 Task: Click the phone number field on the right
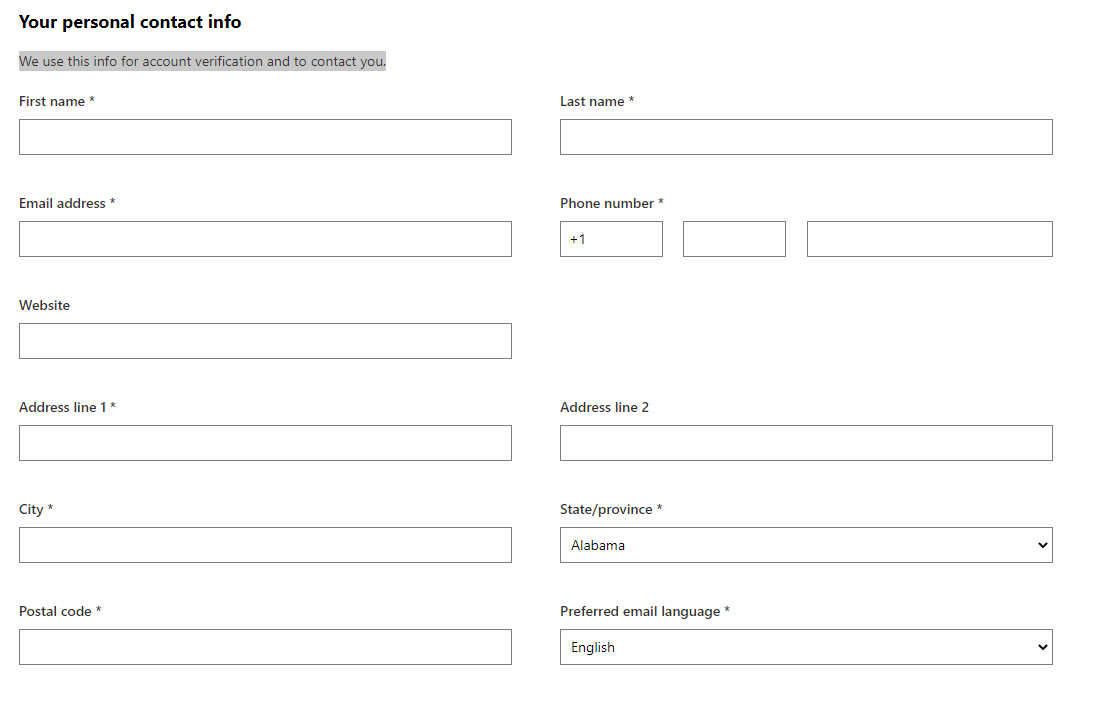[x=929, y=239]
